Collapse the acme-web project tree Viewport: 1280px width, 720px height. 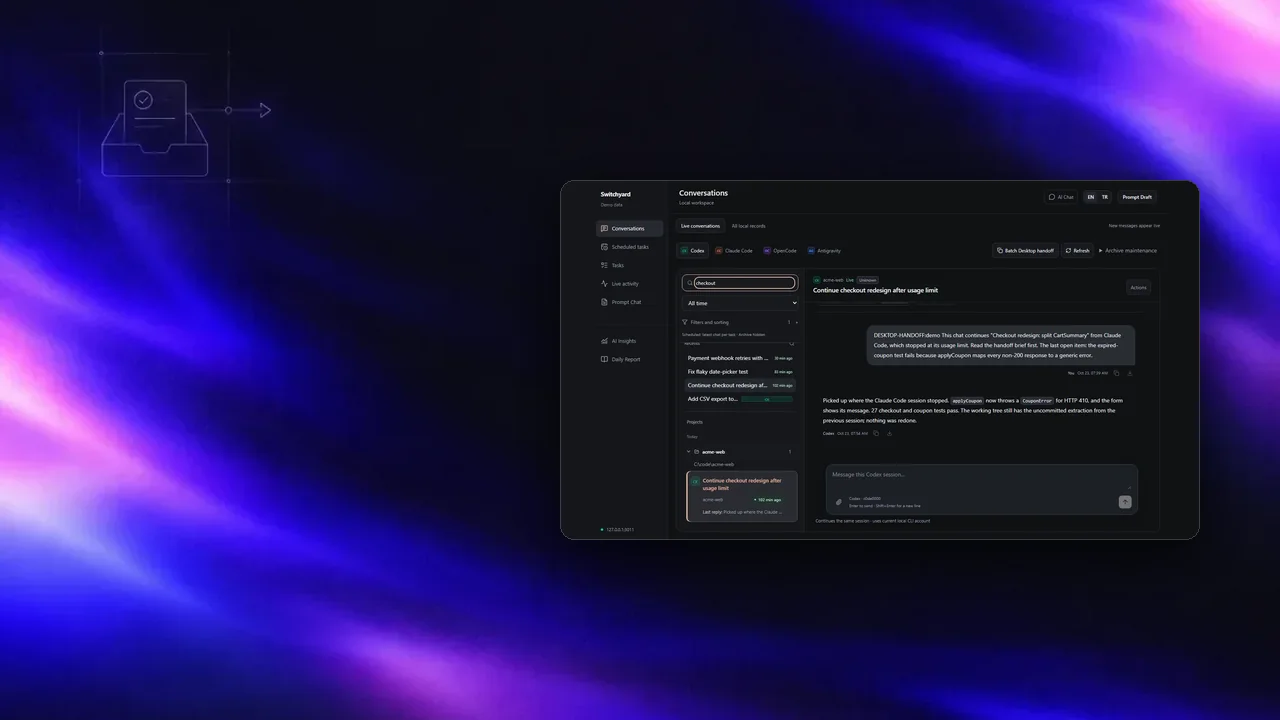click(688, 452)
